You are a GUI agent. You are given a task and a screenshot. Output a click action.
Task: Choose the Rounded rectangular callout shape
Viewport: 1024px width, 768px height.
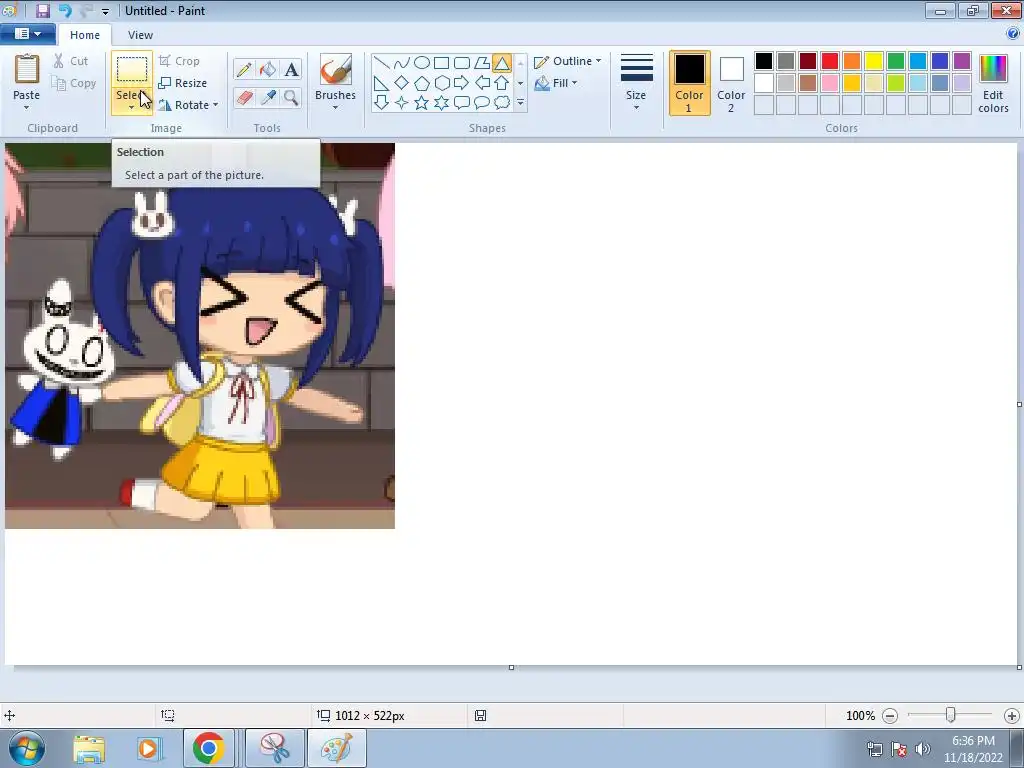(462, 103)
